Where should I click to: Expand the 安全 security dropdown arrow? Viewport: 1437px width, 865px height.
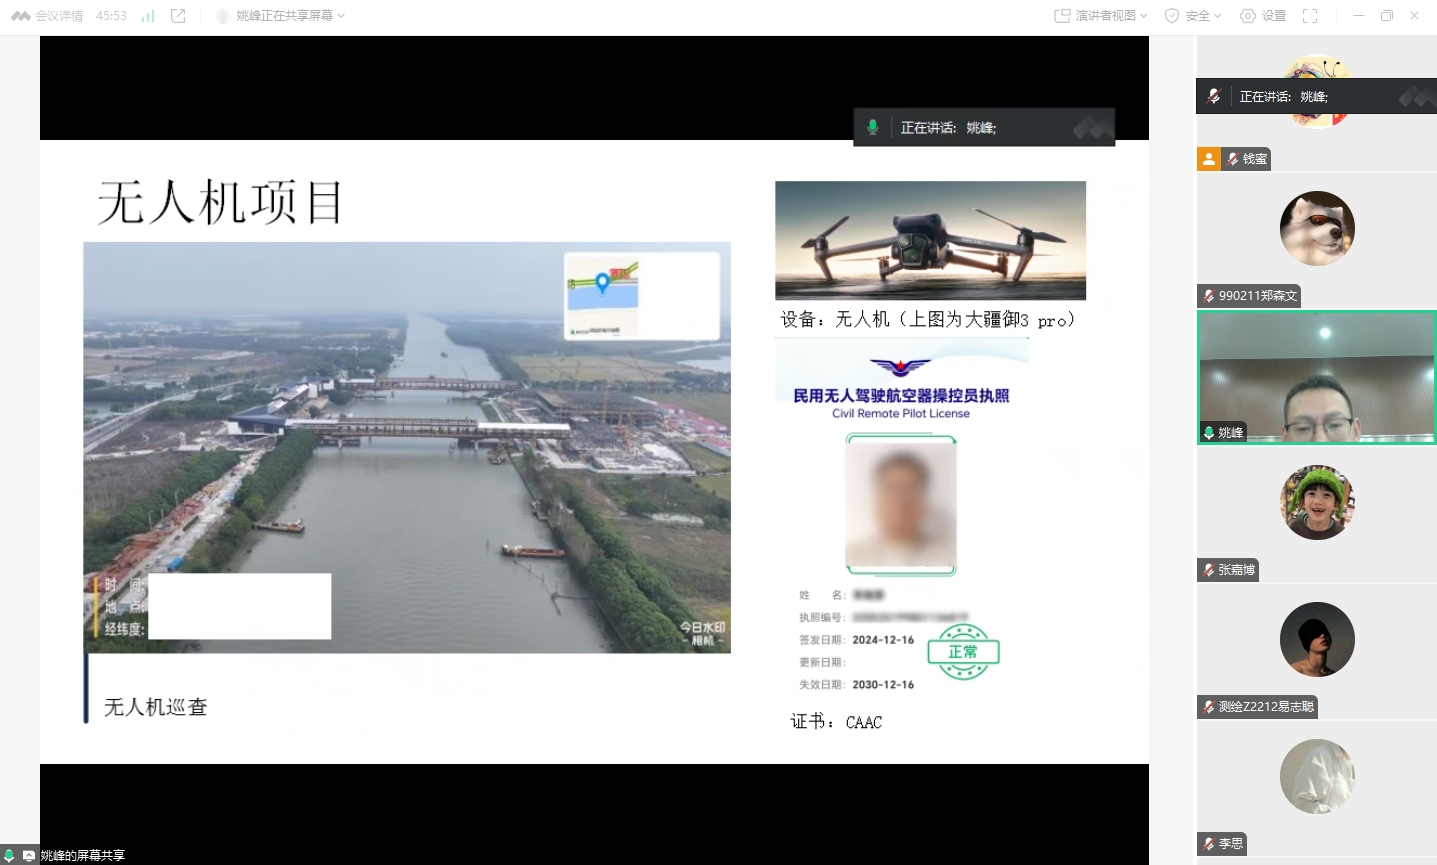click(1218, 16)
